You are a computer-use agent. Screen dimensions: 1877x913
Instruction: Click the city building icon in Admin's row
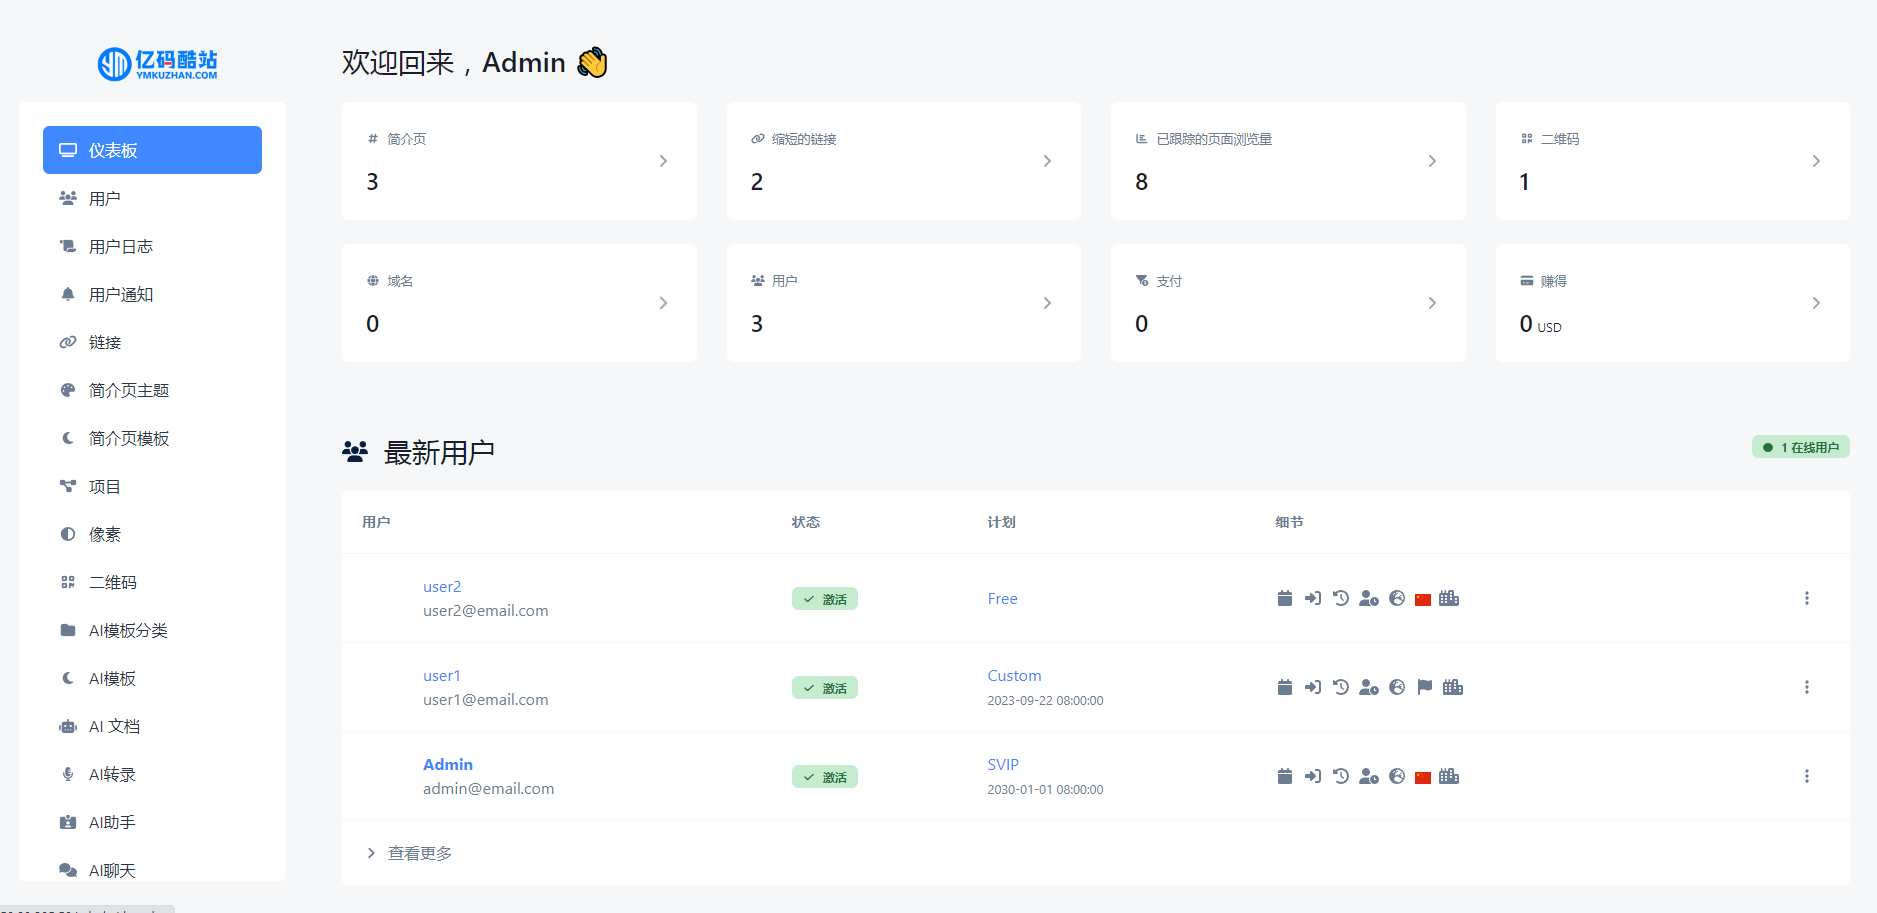coord(1449,776)
